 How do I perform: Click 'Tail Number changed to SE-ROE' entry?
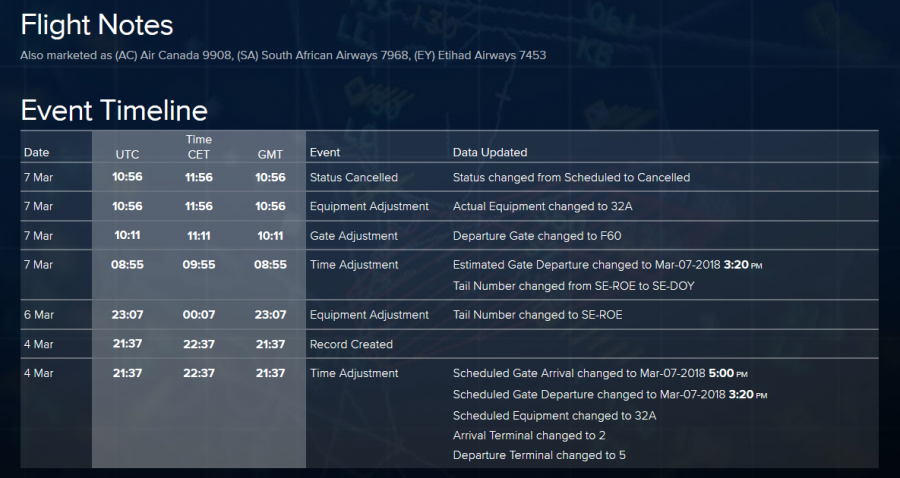[x=530, y=315]
